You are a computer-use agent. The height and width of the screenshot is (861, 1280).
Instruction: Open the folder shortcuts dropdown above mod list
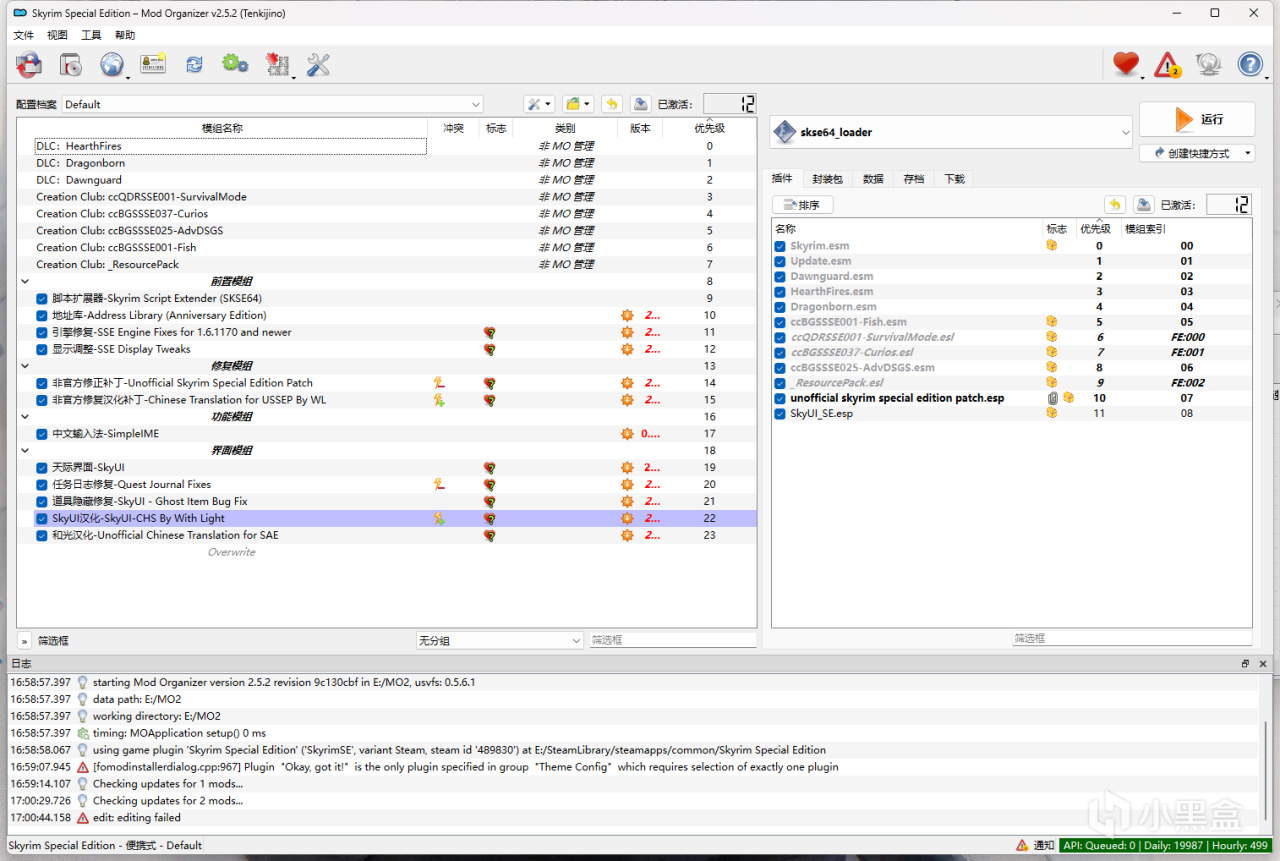(578, 104)
